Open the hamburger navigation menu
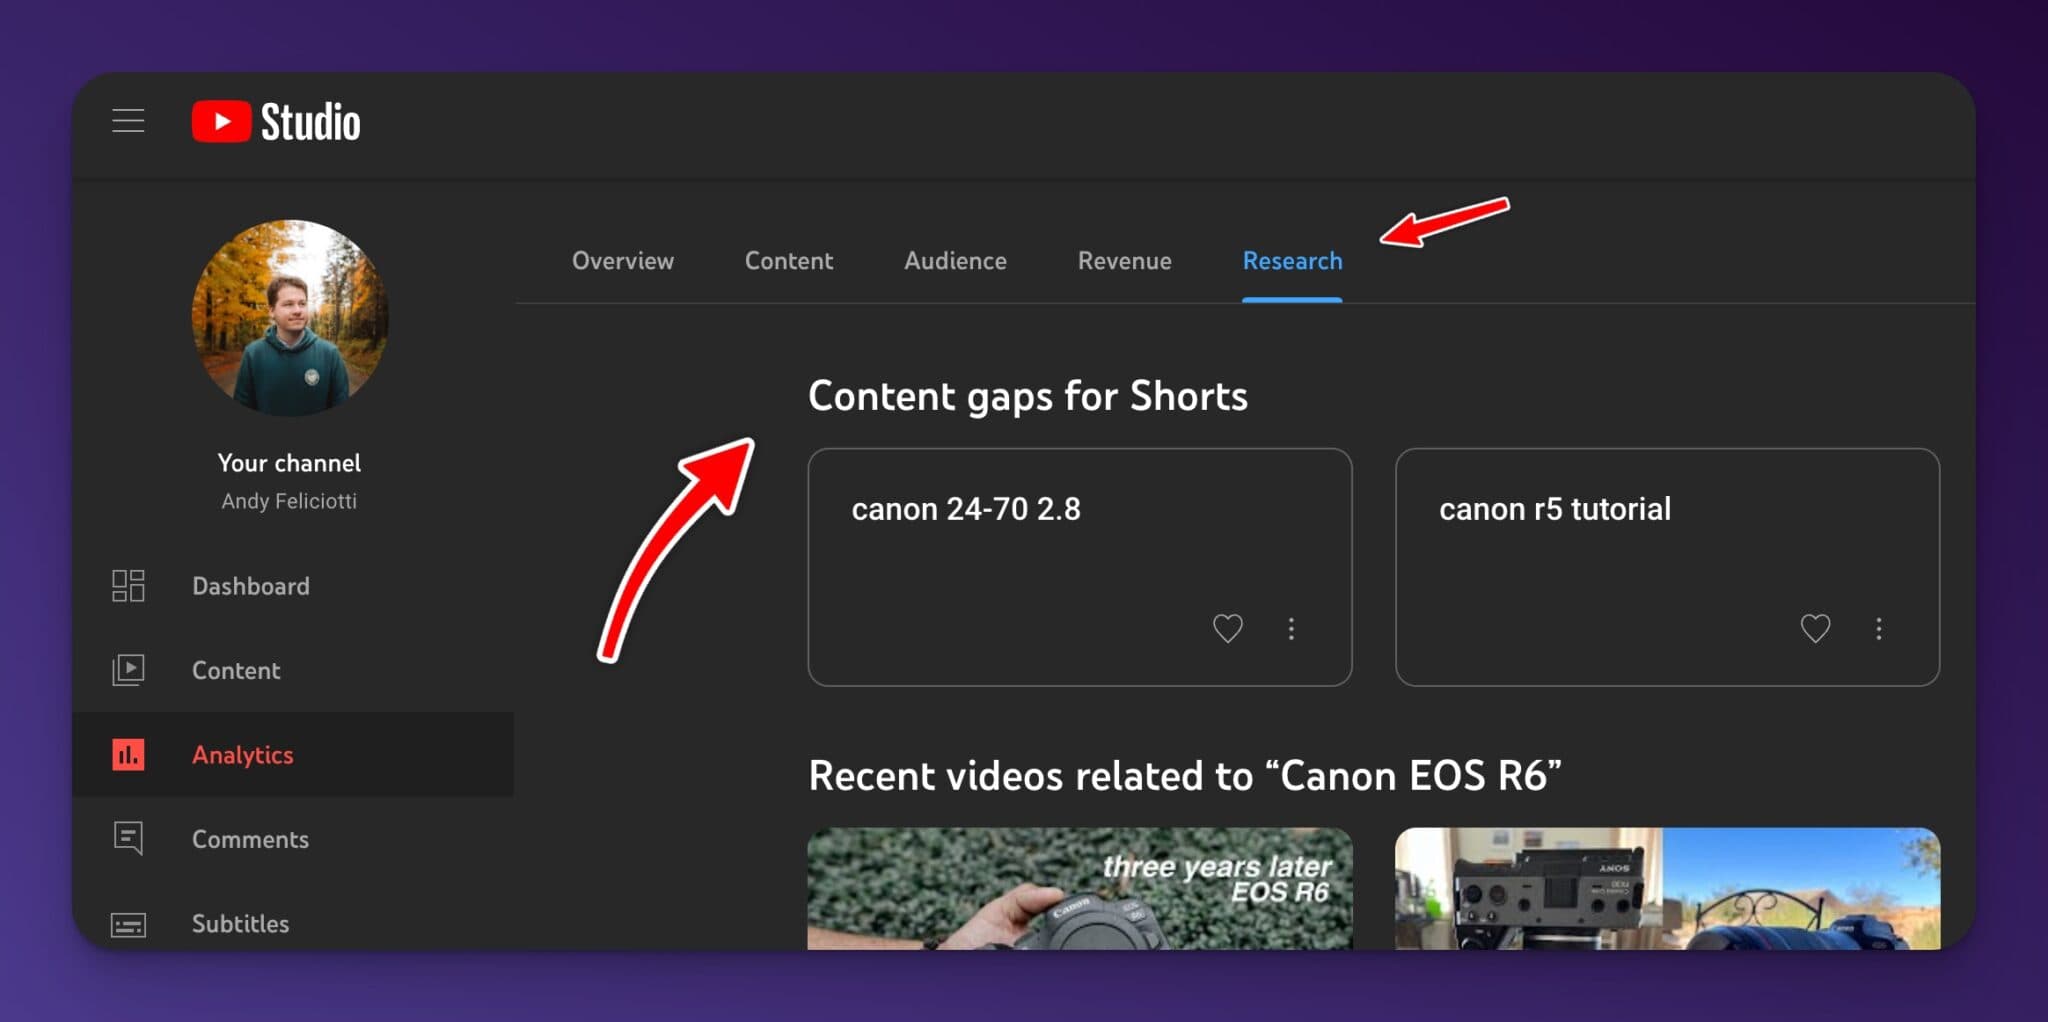This screenshot has height=1022, width=2048. point(128,121)
